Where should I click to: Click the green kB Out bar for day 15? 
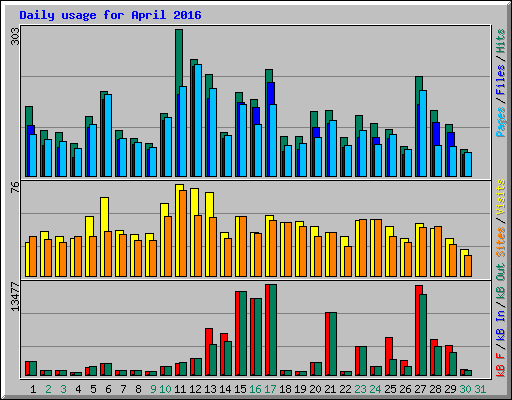click(243, 333)
